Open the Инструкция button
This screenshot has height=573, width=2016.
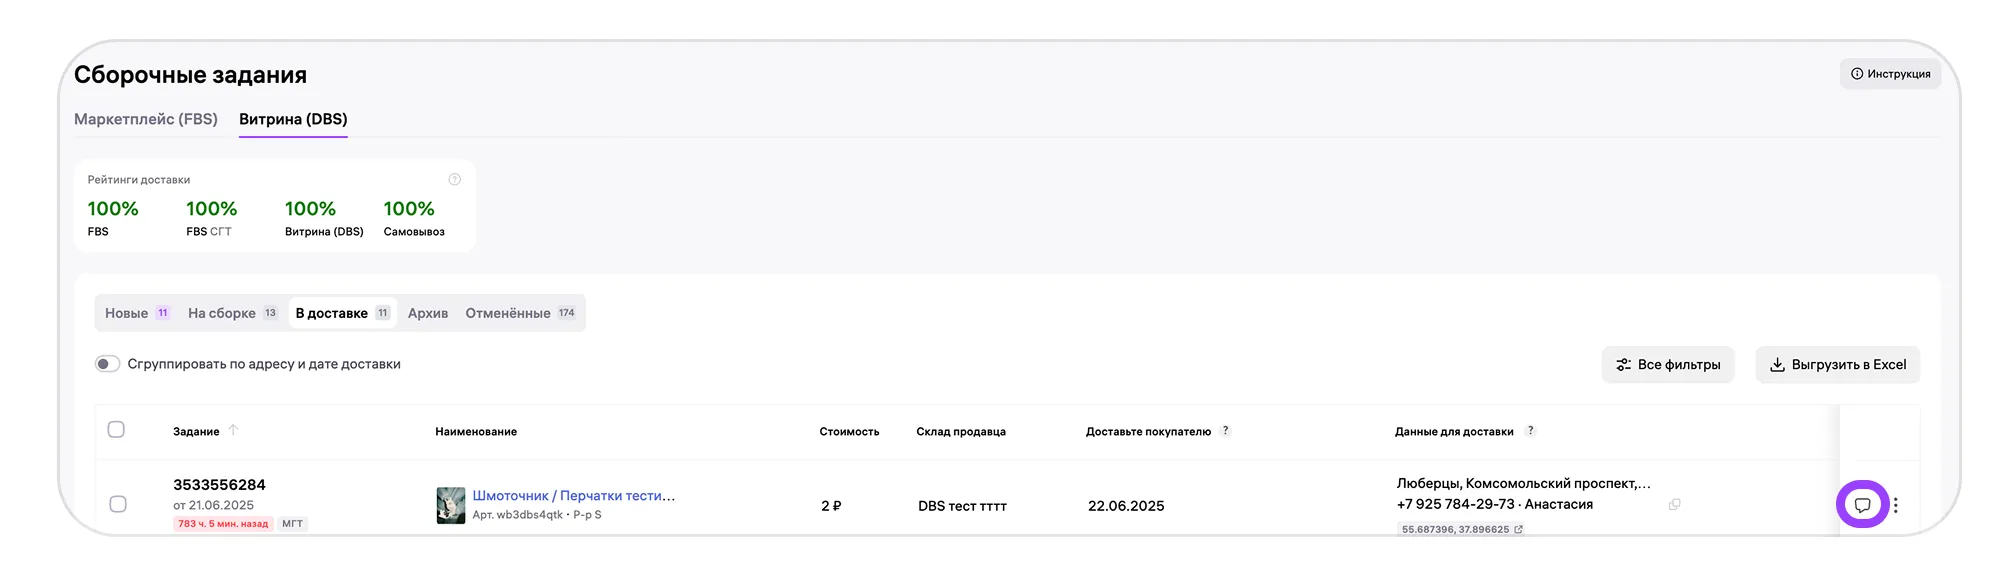pyautogui.click(x=1890, y=74)
